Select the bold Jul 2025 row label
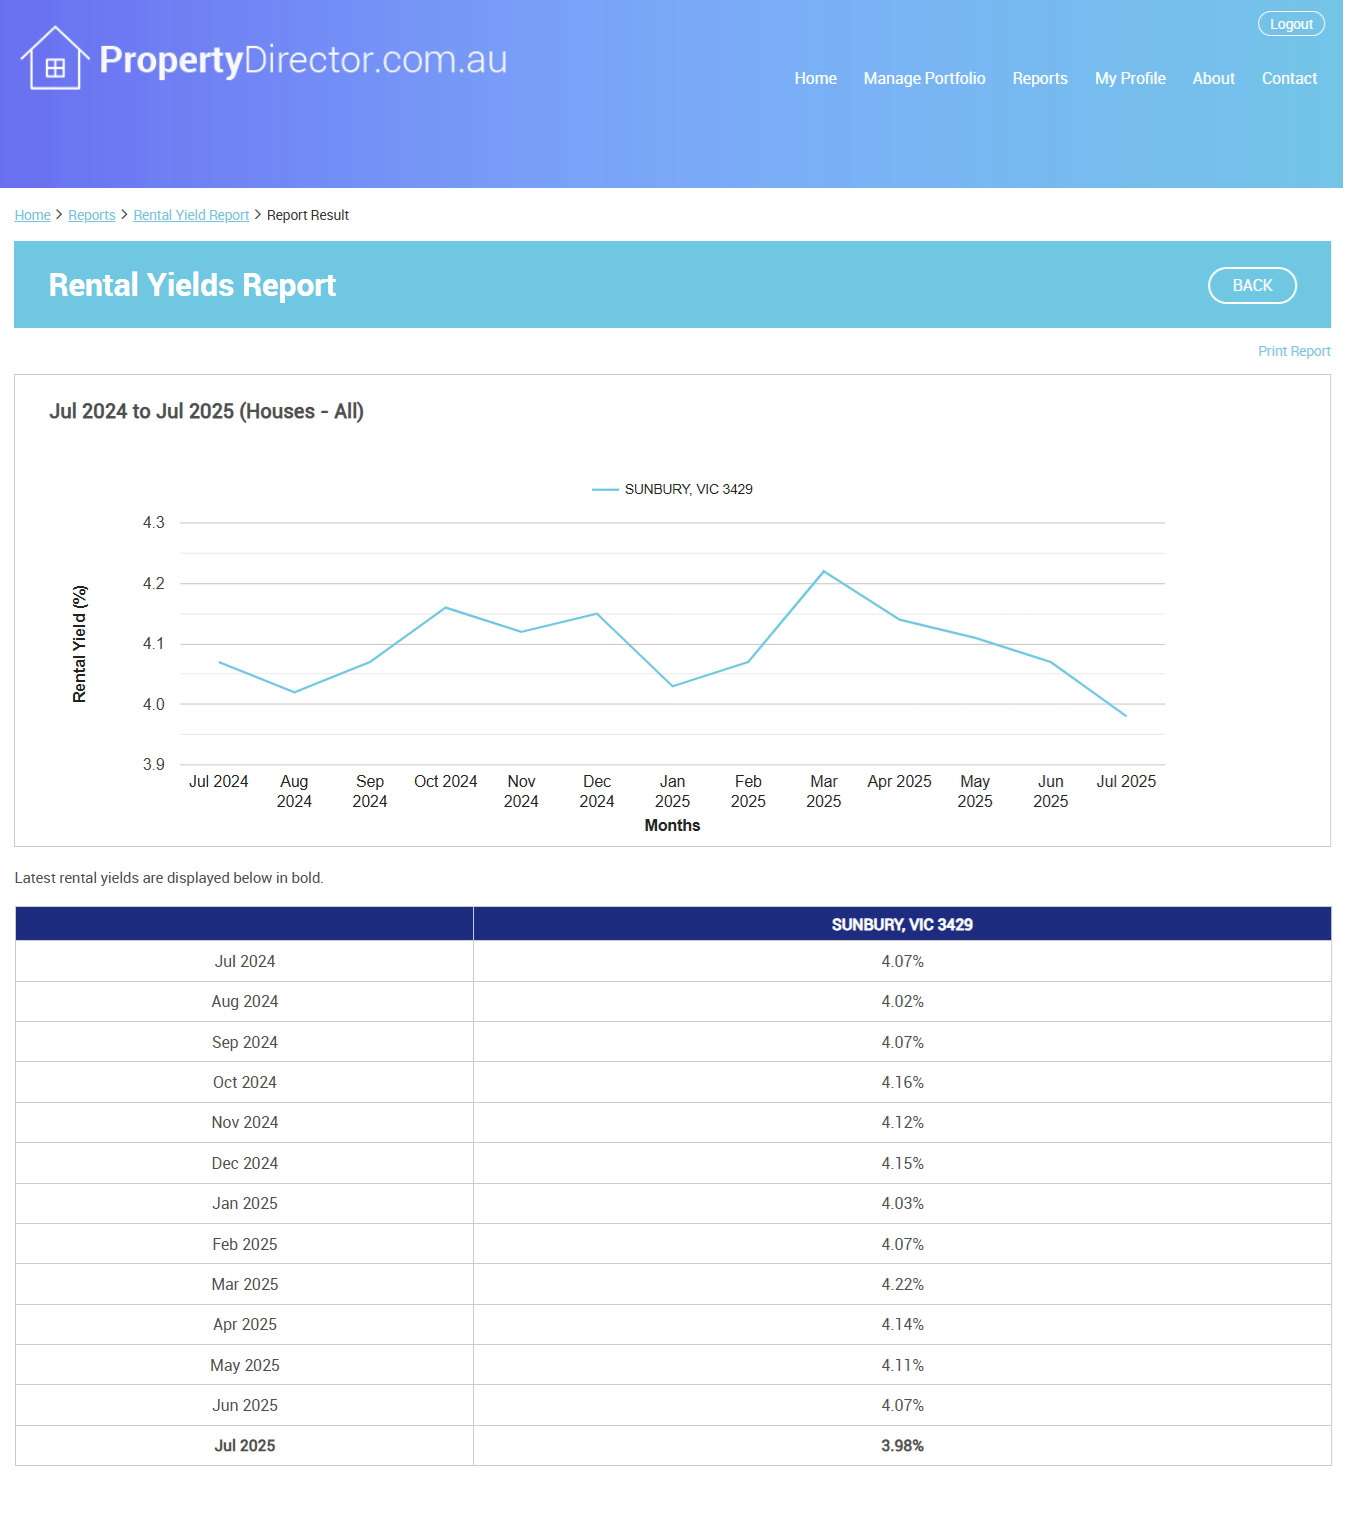Image resolution: width=1359 pixels, height=1534 pixels. point(245,1445)
